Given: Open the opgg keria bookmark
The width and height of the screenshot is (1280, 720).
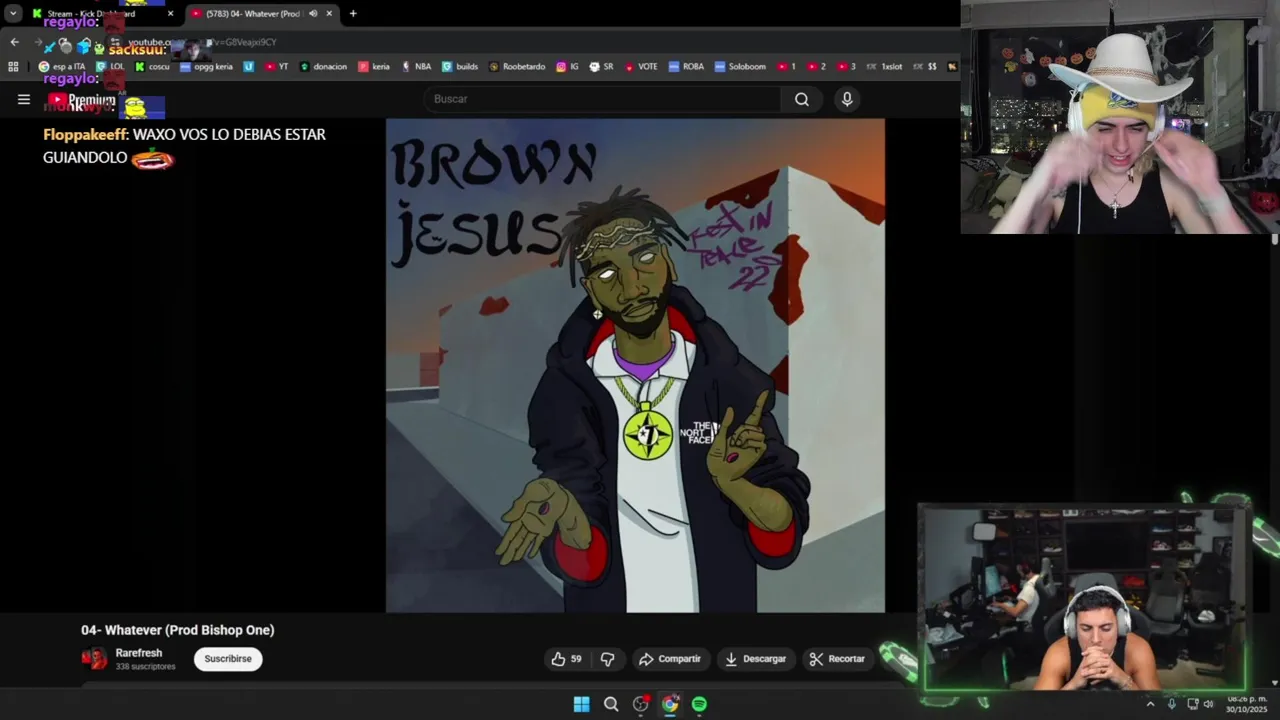Looking at the screenshot, I should [x=206, y=67].
